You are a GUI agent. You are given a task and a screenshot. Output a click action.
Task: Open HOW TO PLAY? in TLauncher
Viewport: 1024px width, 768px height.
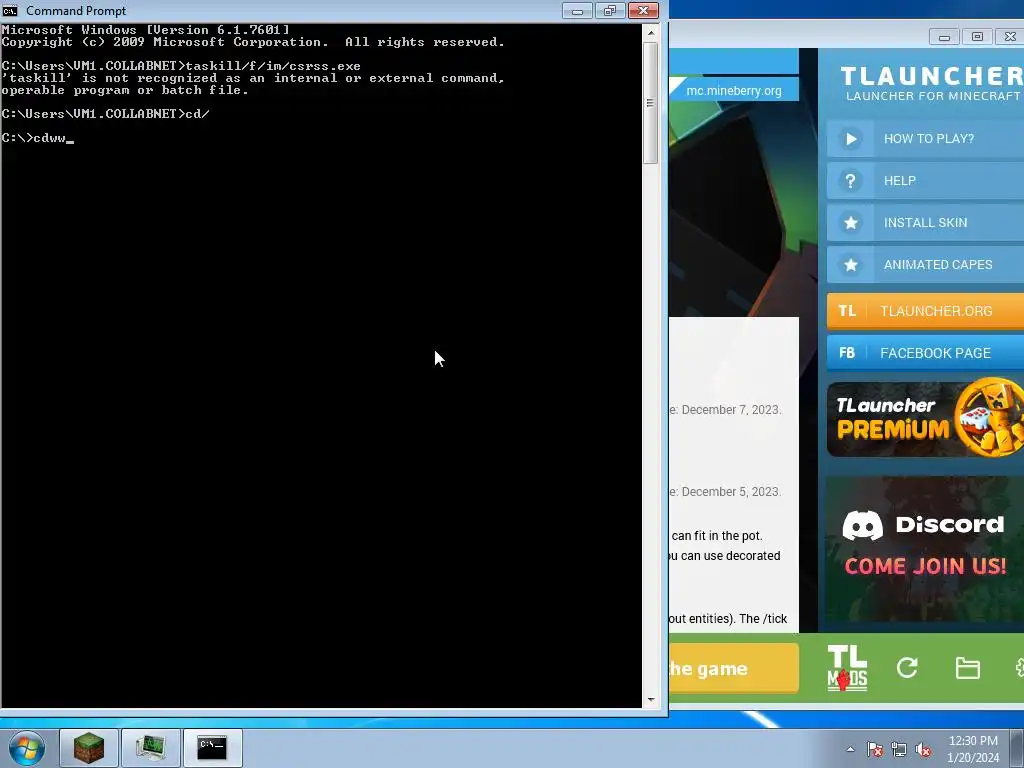pos(925,138)
